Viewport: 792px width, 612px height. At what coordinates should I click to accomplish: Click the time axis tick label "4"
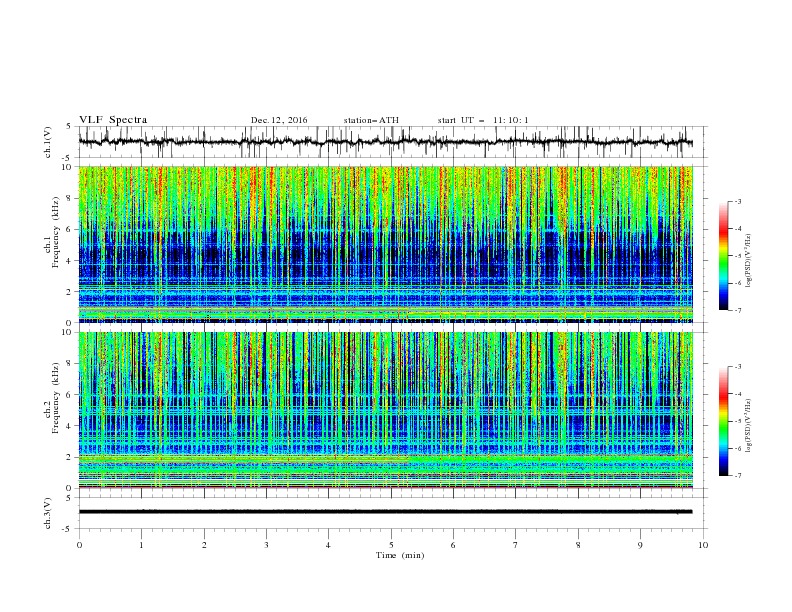coord(328,545)
